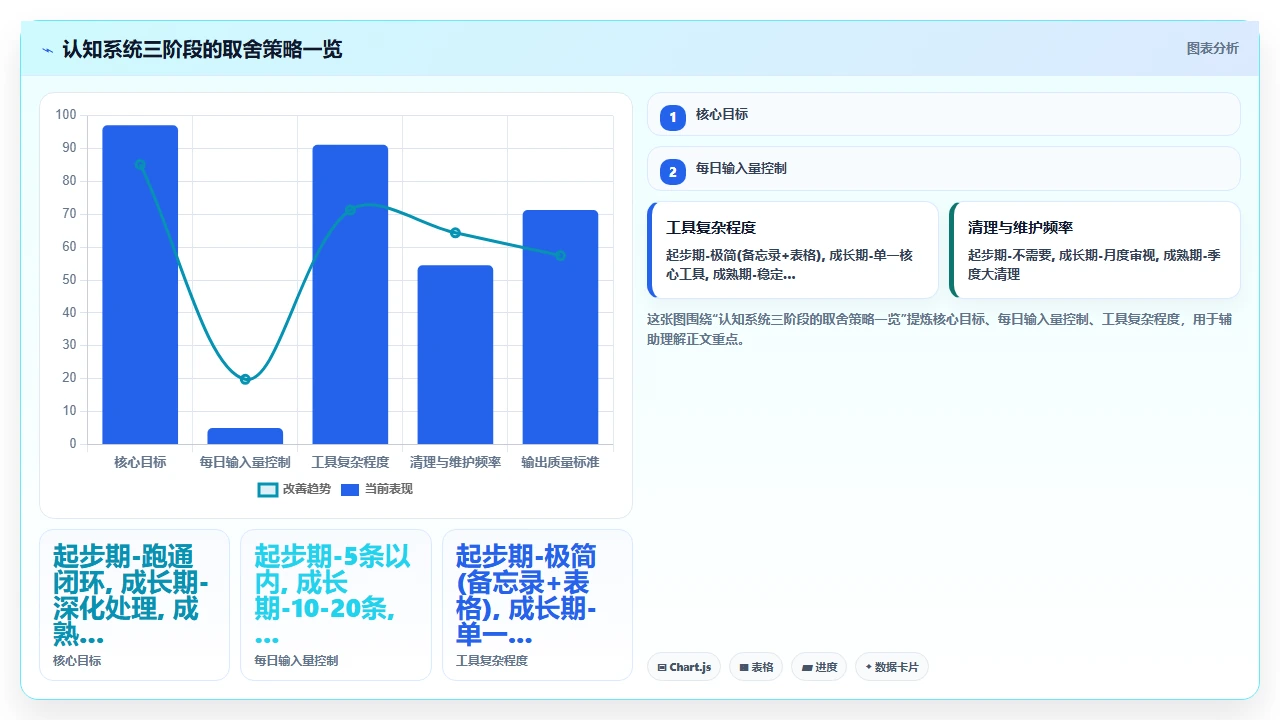1280x720 pixels.
Task: Select the 输出质量标准 bar
Action: [560, 327]
